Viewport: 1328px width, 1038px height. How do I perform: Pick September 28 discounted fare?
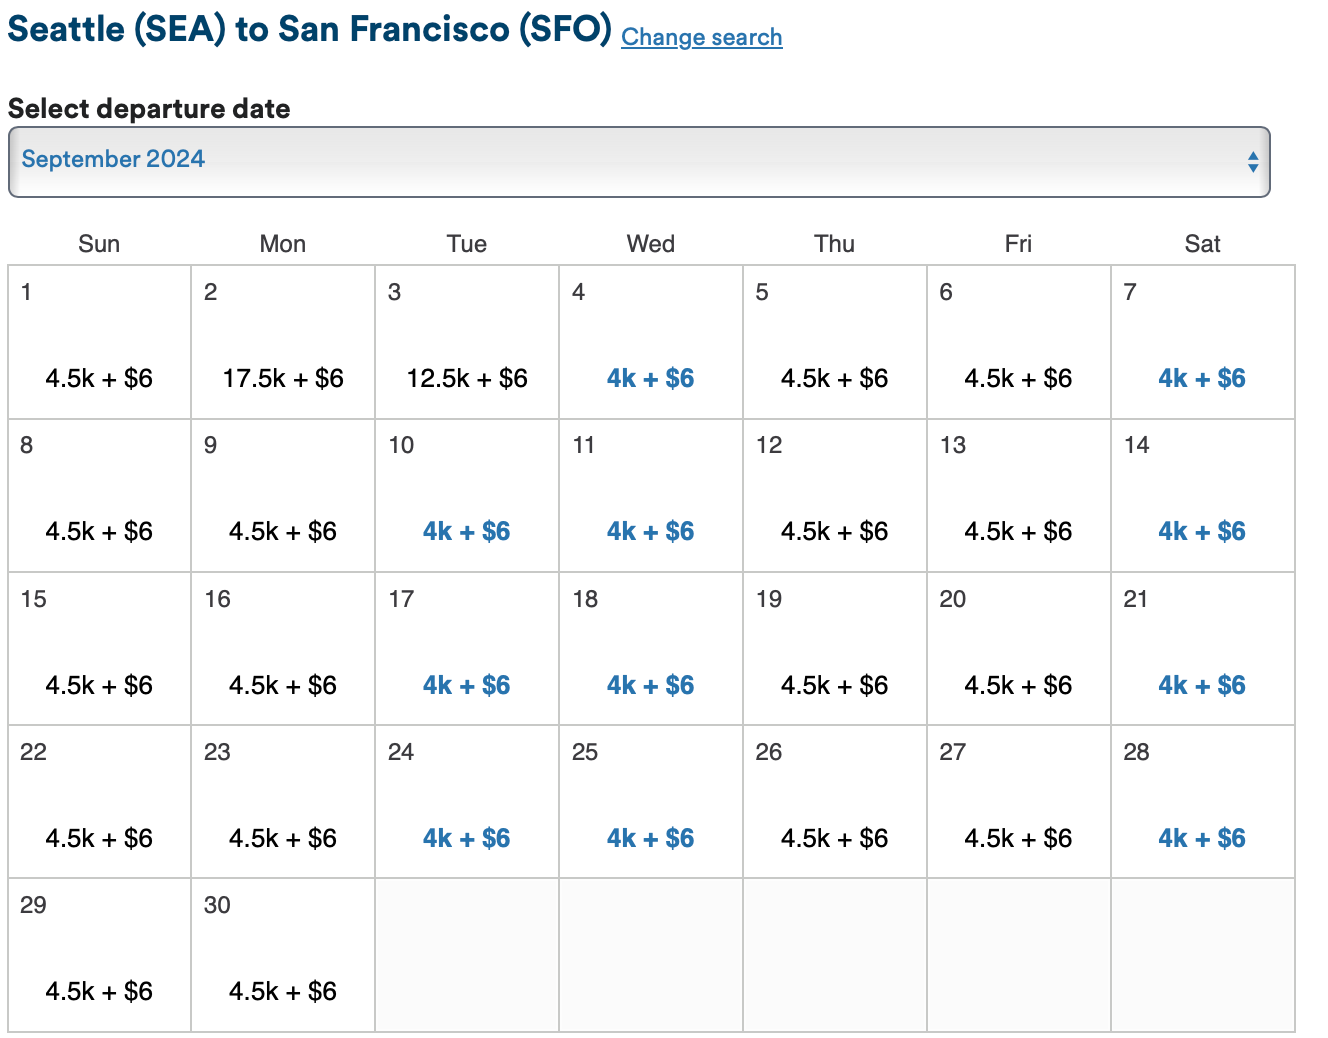(1202, 838)
